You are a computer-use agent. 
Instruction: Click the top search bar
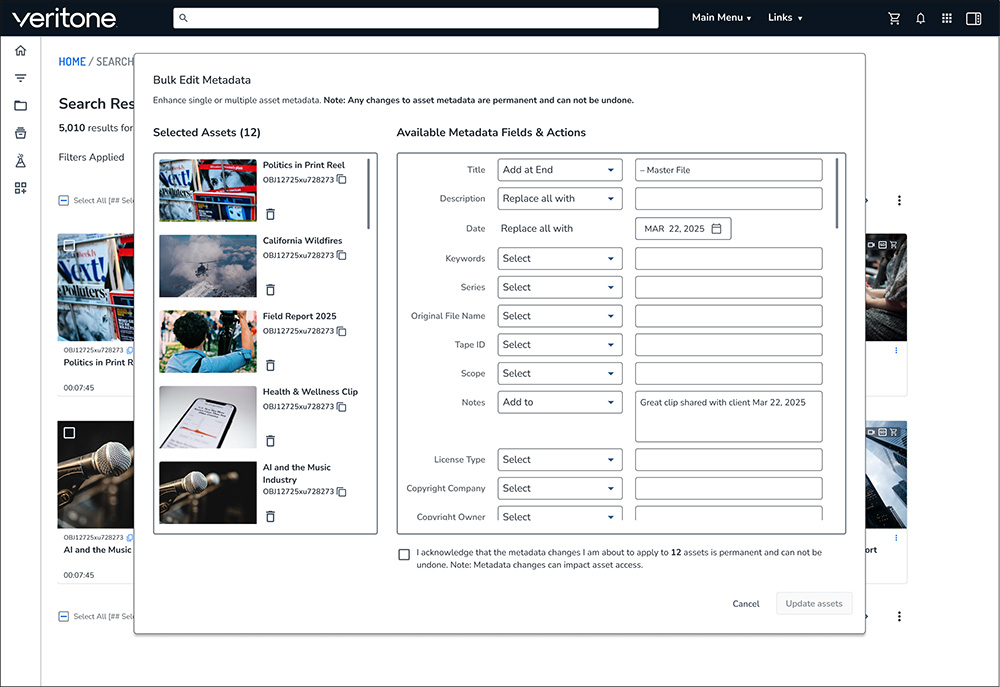click(416, 18)
